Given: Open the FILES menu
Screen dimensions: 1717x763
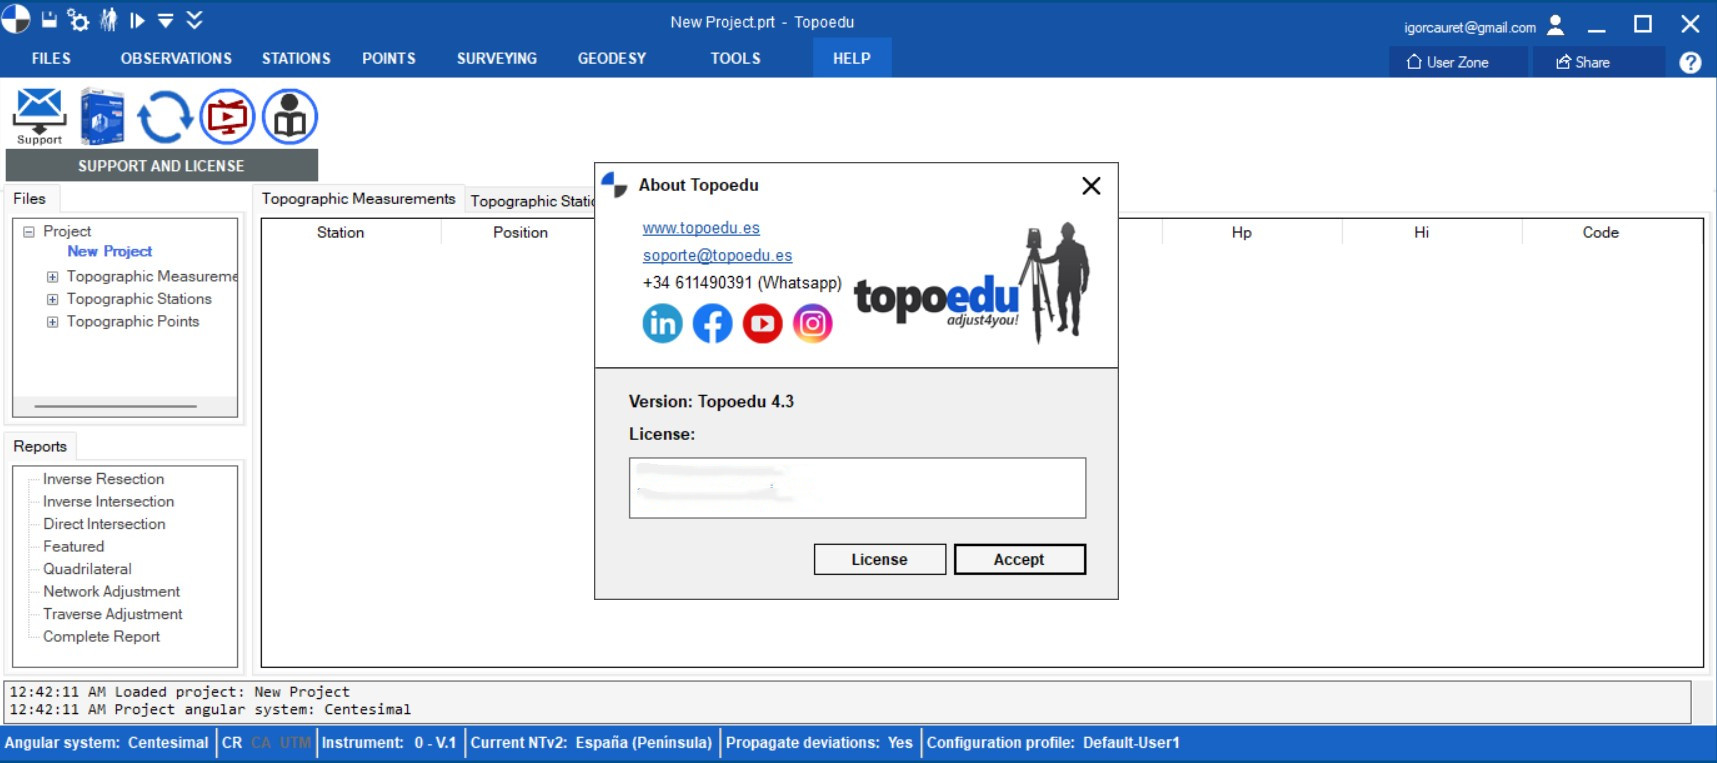Looking at the screenshot, I should [x=51, y=59].
